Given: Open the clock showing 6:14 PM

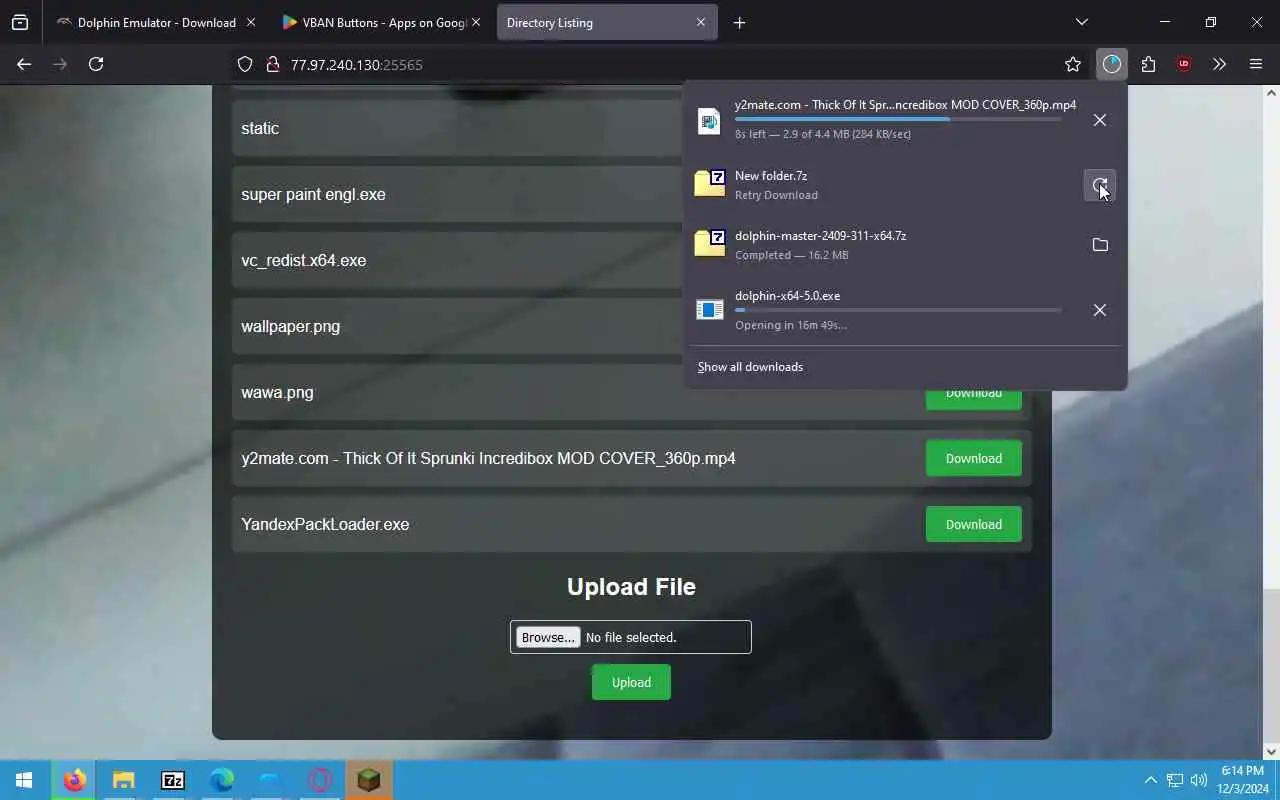Looking at the screenshot, I should pyautogui.click(x=1242, y=780).
